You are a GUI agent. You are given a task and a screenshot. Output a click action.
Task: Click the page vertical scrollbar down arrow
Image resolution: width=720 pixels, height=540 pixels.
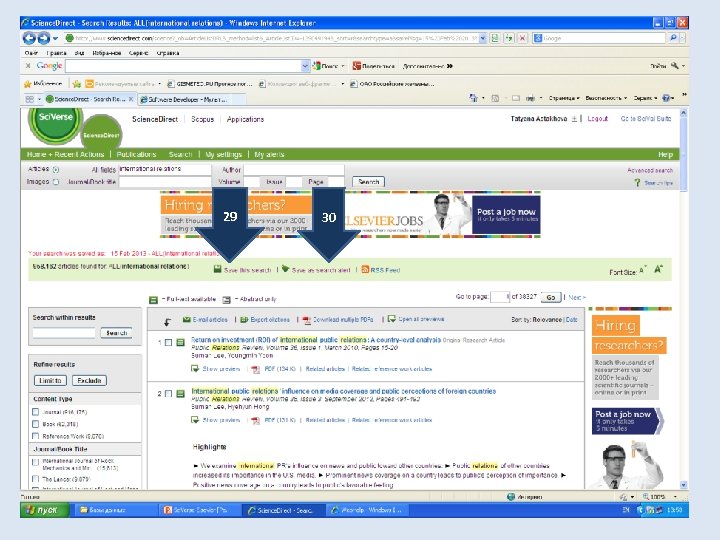pos(683,484)
